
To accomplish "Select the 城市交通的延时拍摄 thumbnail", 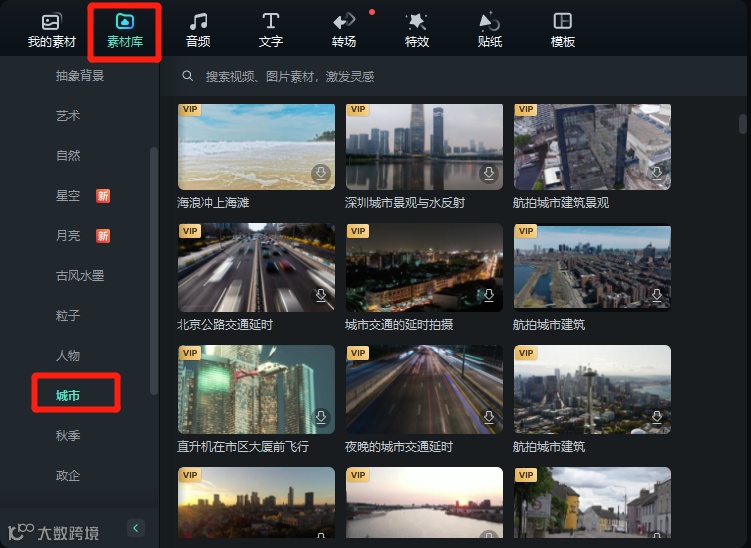I will pyautogui.click(x=424, y=267).
